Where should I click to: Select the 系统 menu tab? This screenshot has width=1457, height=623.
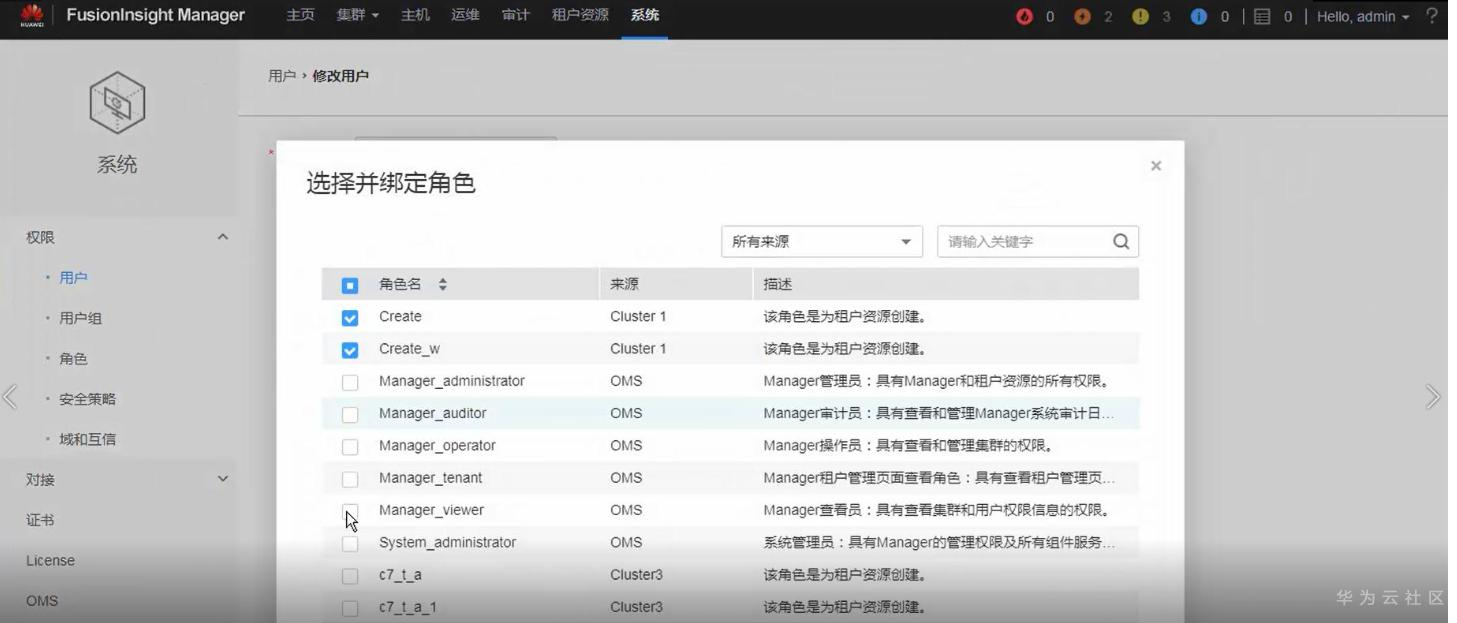645,16
